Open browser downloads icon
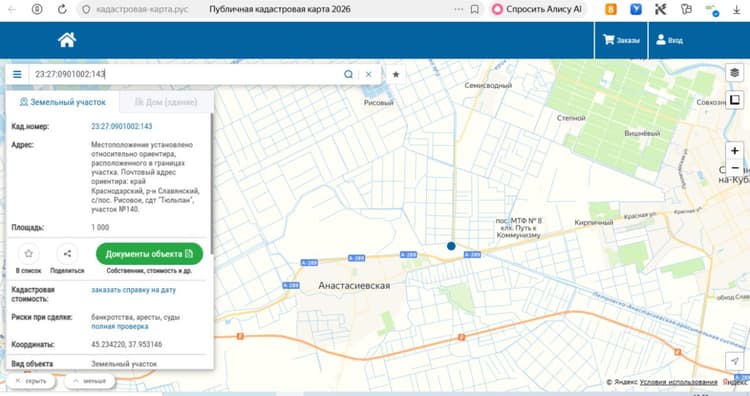This screenshot has height=396, width=750. [x=737, y=9]
